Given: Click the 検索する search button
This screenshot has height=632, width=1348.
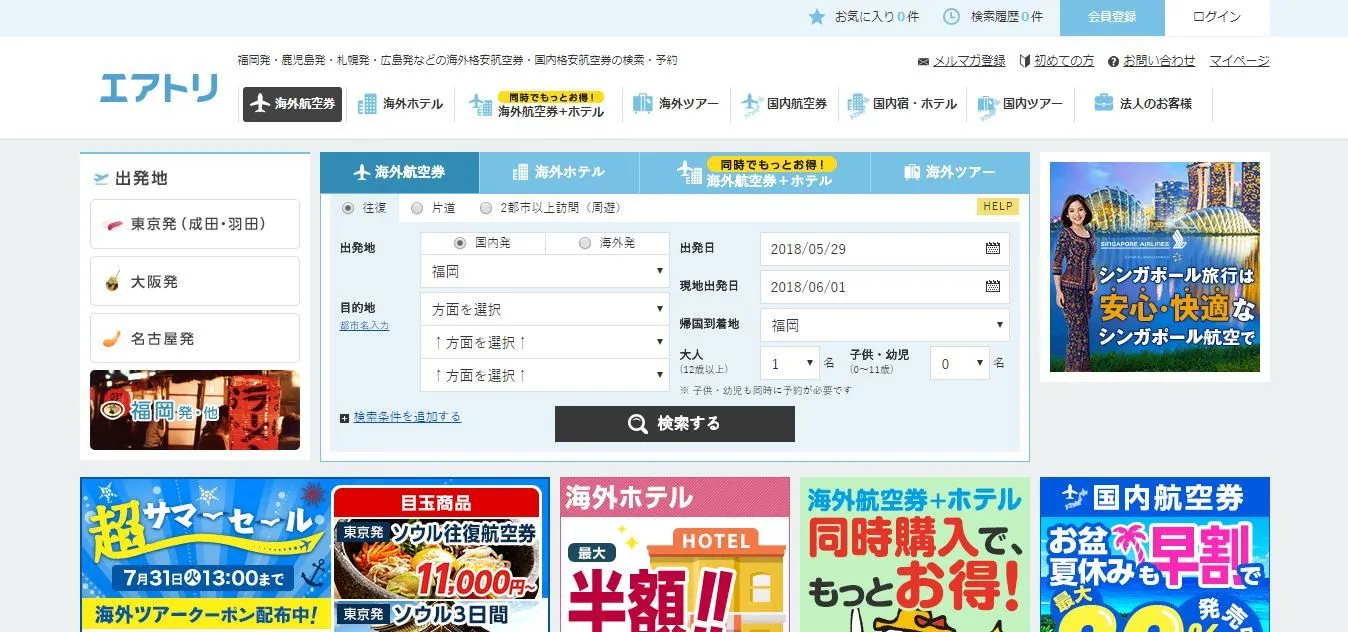Looking at the screenshot, I should tap(675, 424).
